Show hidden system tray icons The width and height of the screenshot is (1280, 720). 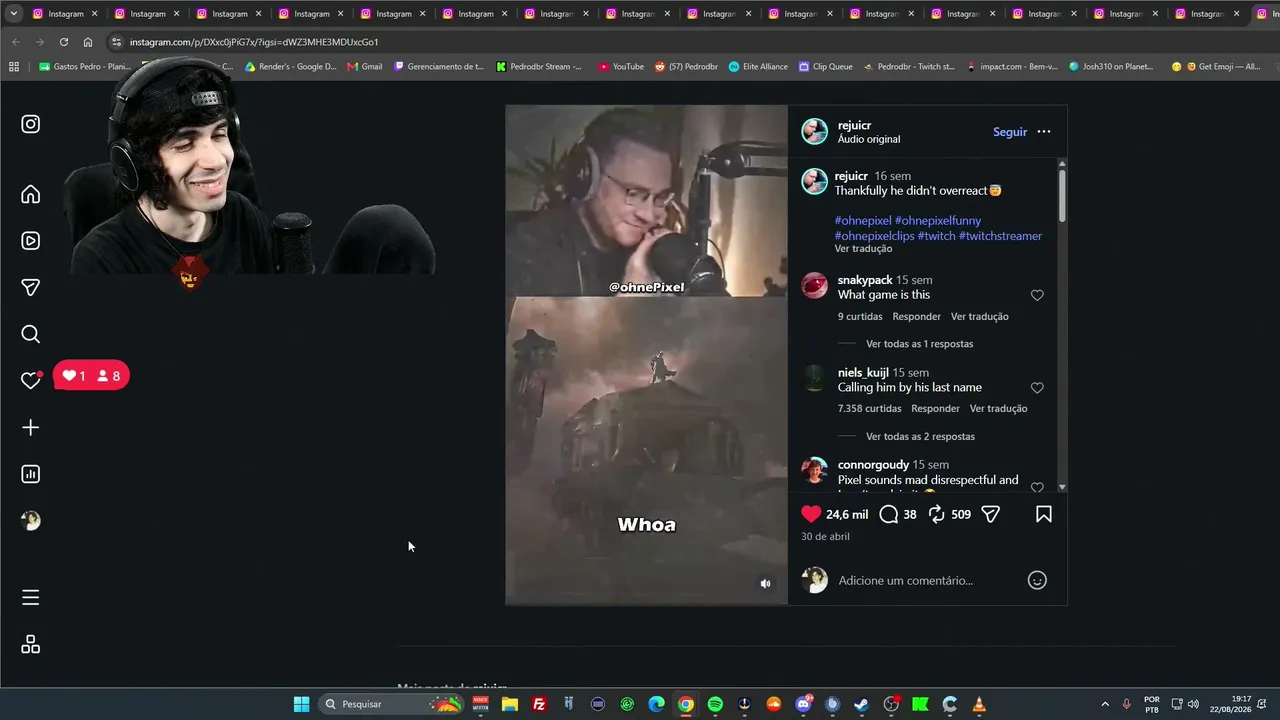pyautogui.click(x=1105, y=704)
